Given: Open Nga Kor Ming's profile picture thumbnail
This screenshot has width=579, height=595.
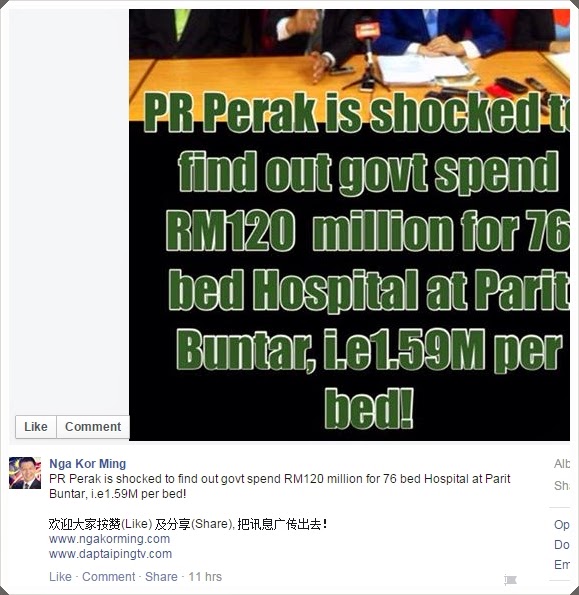Looking at the screenshot, I should pos(25,473).
